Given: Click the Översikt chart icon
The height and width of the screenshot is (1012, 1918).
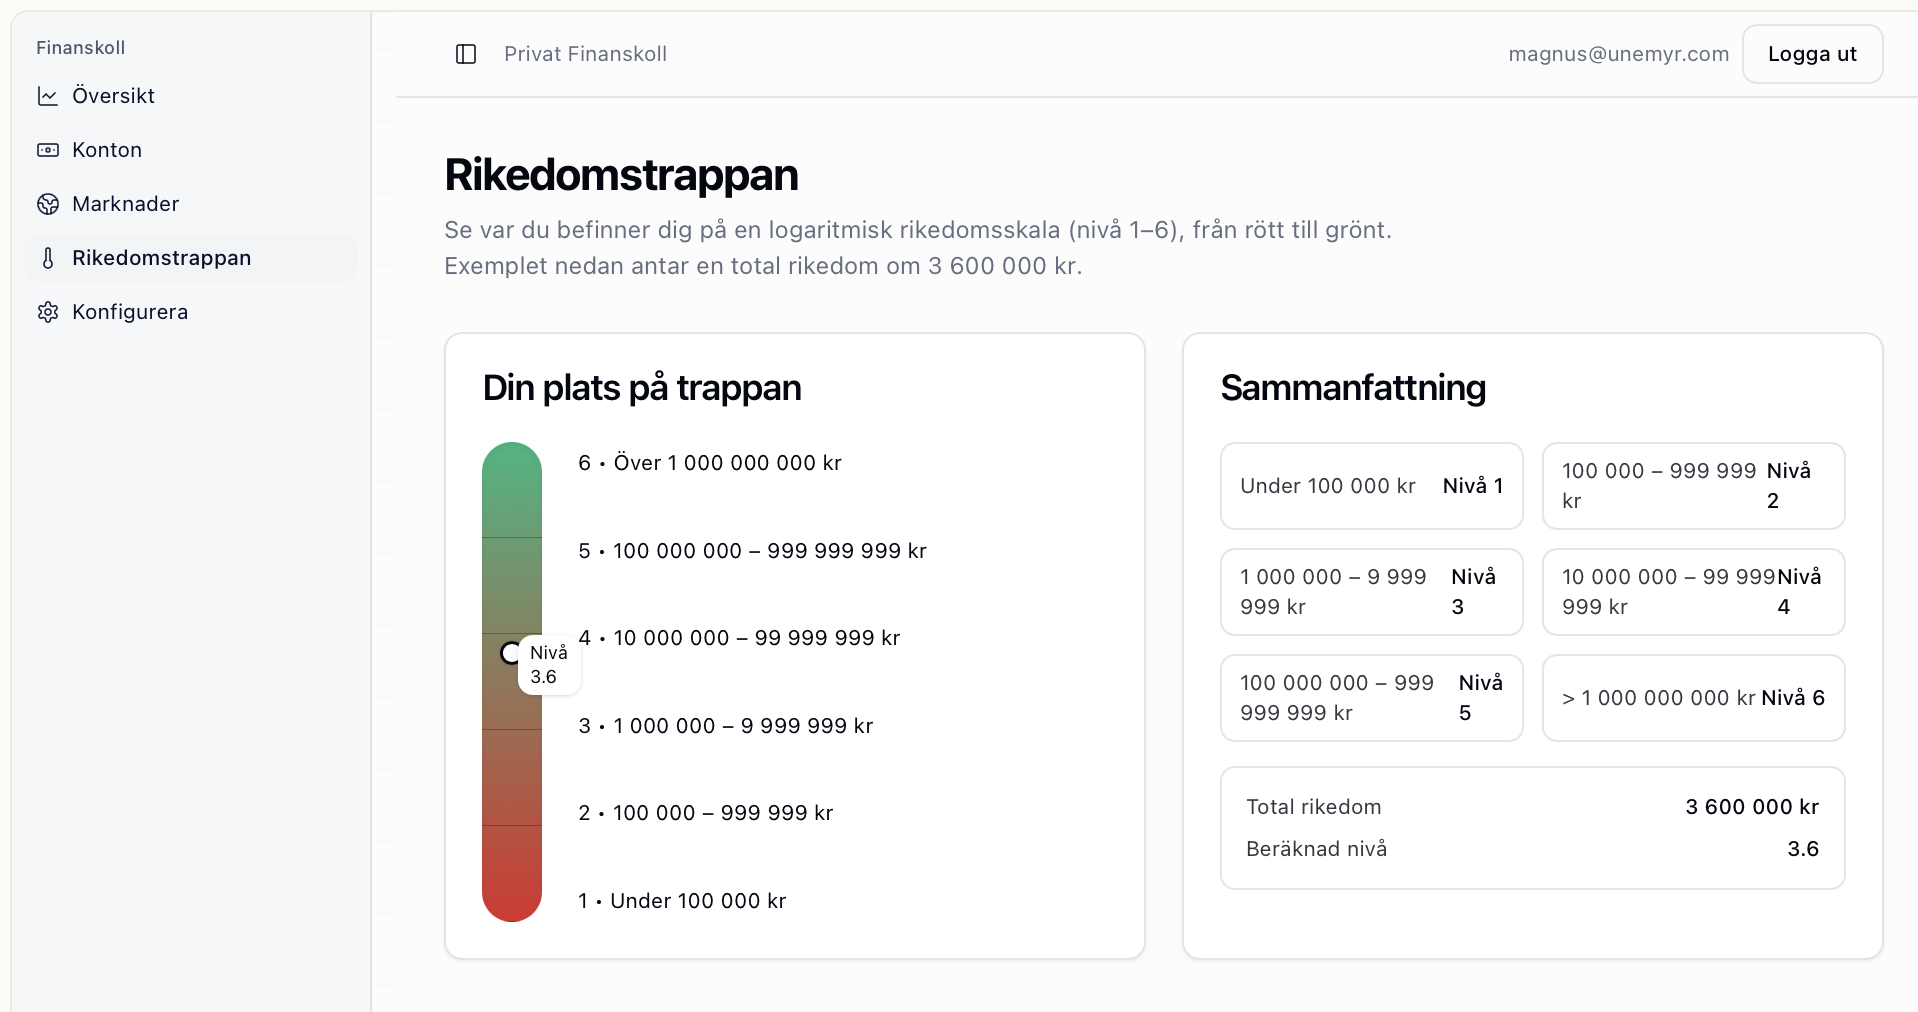Looking at the screenshot, I should click(x=47, y=96).
